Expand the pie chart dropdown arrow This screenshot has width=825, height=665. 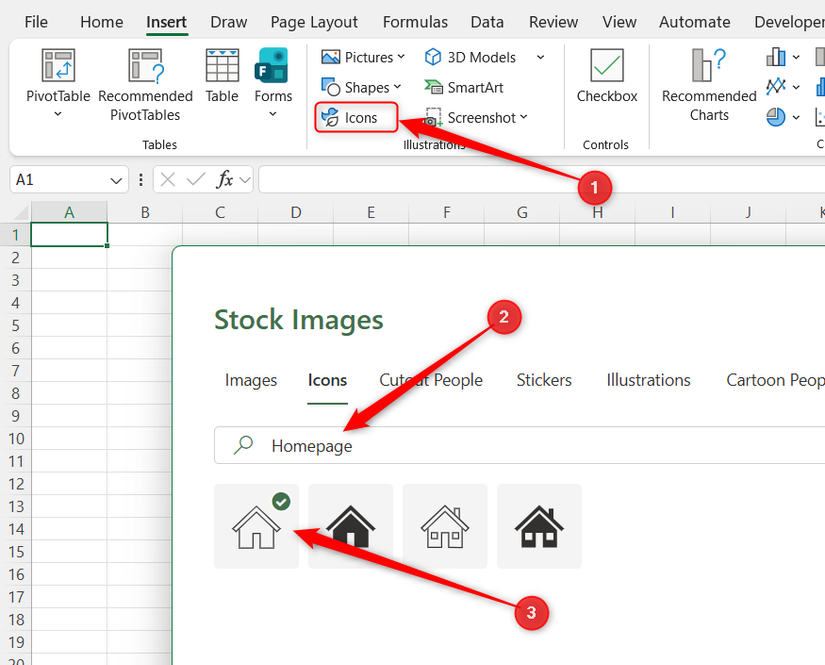pyautogui.click(x=796, y=117)
